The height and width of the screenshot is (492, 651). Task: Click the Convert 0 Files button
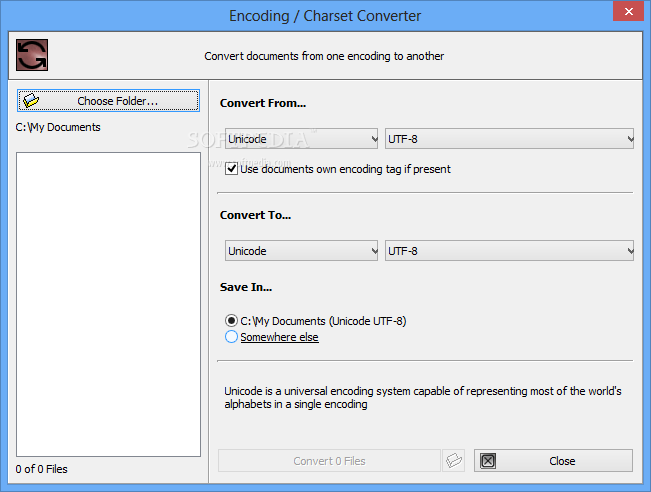pyautogui.click(x=329, y=460)
